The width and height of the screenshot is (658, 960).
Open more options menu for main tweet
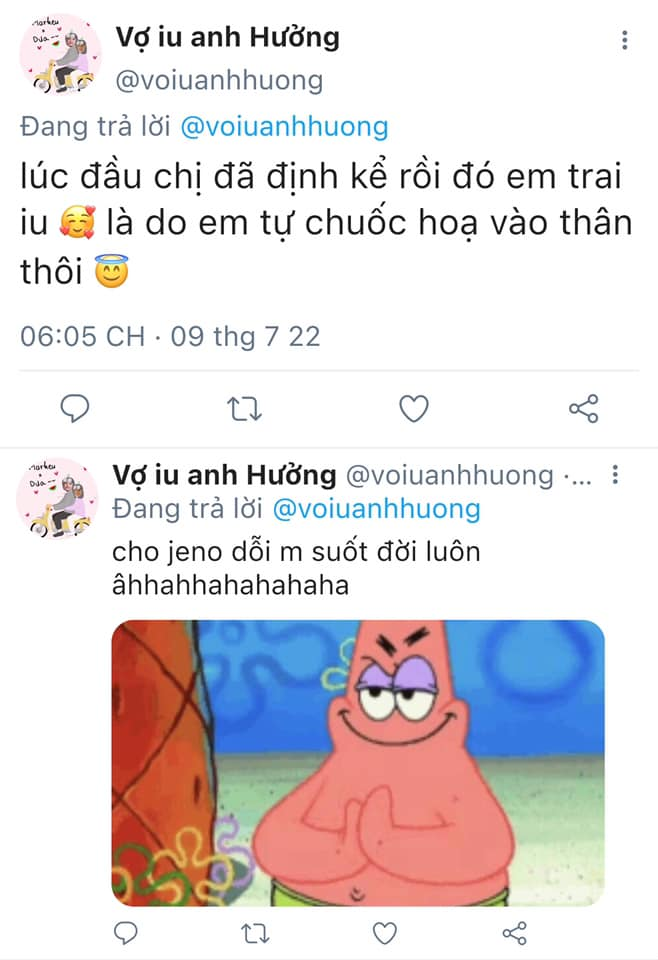click(x=624, y=40)
